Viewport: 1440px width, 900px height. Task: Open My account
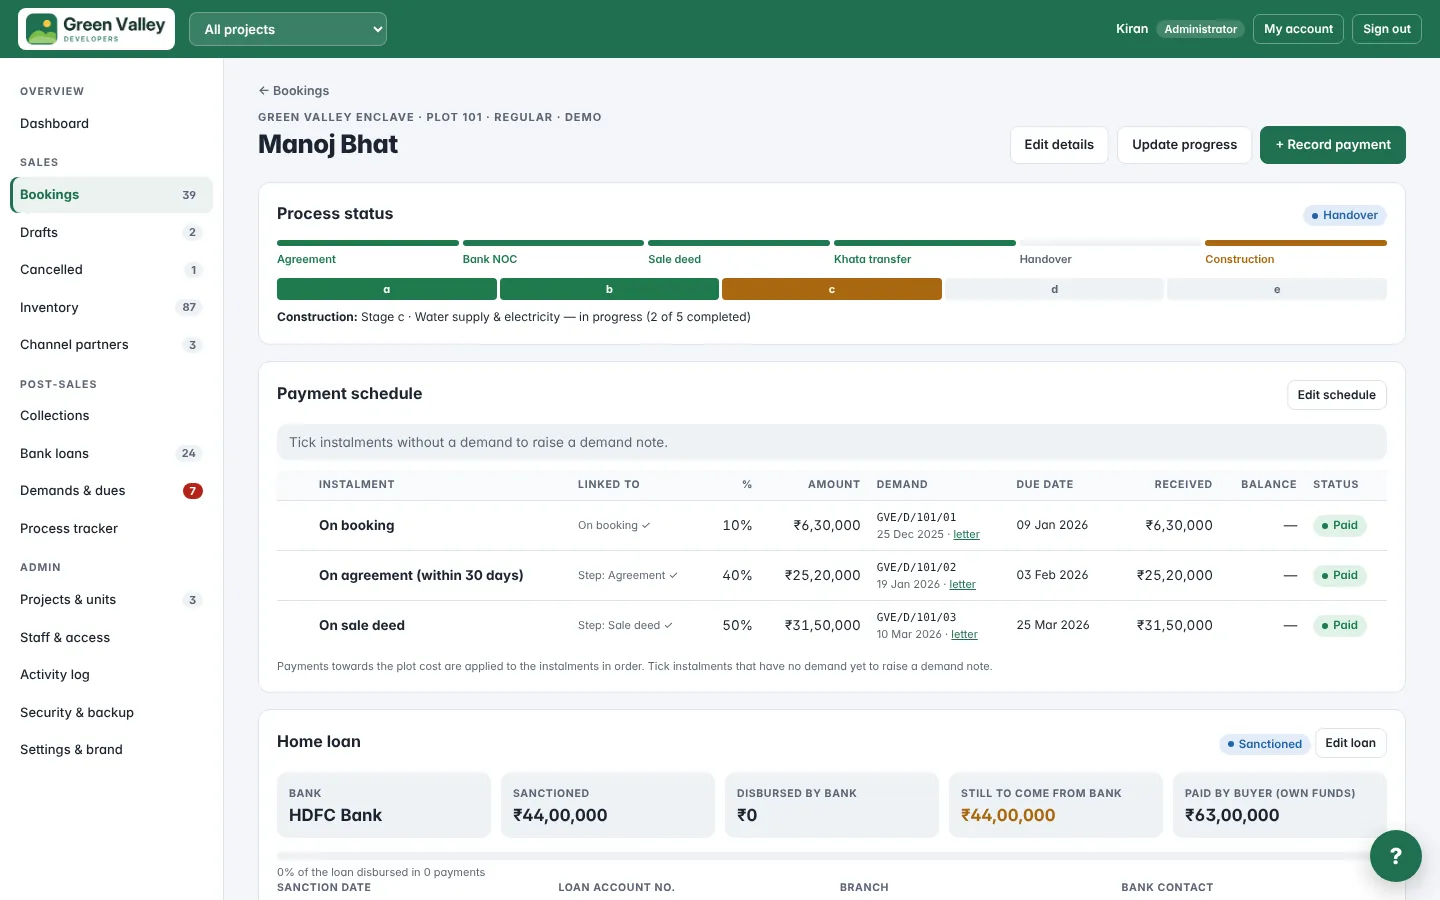tap(1298, 29)
